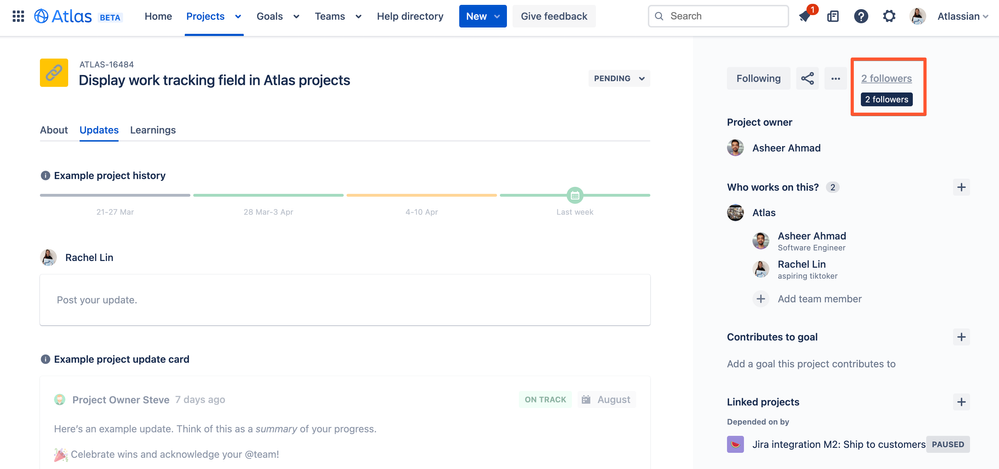Image resolution: width=999 pixels, height=469 pixels.
Task: Open Help directory in navigation
Action: (x=410, y=17)
